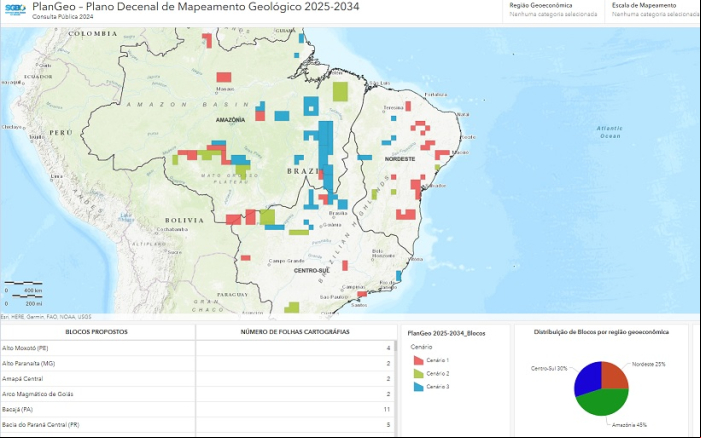Click the PlanGeo 2025-2034_Blocos legend title
Screen dimensions: 701x438
(x=446, y=333)
